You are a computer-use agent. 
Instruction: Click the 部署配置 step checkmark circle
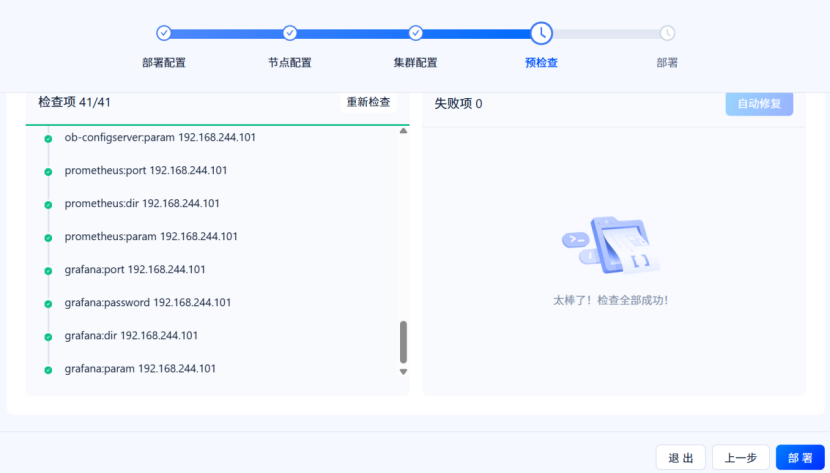[x=164, y=33]
